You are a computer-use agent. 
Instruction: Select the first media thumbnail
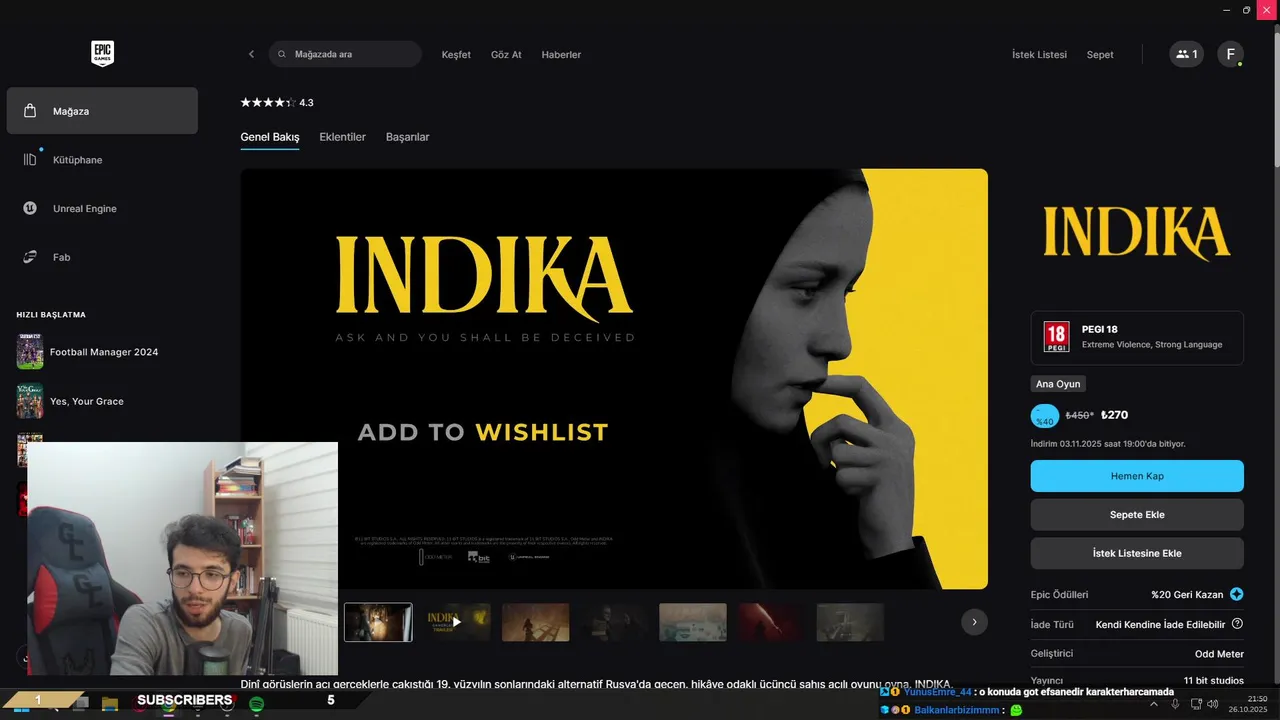coord(378,622)
